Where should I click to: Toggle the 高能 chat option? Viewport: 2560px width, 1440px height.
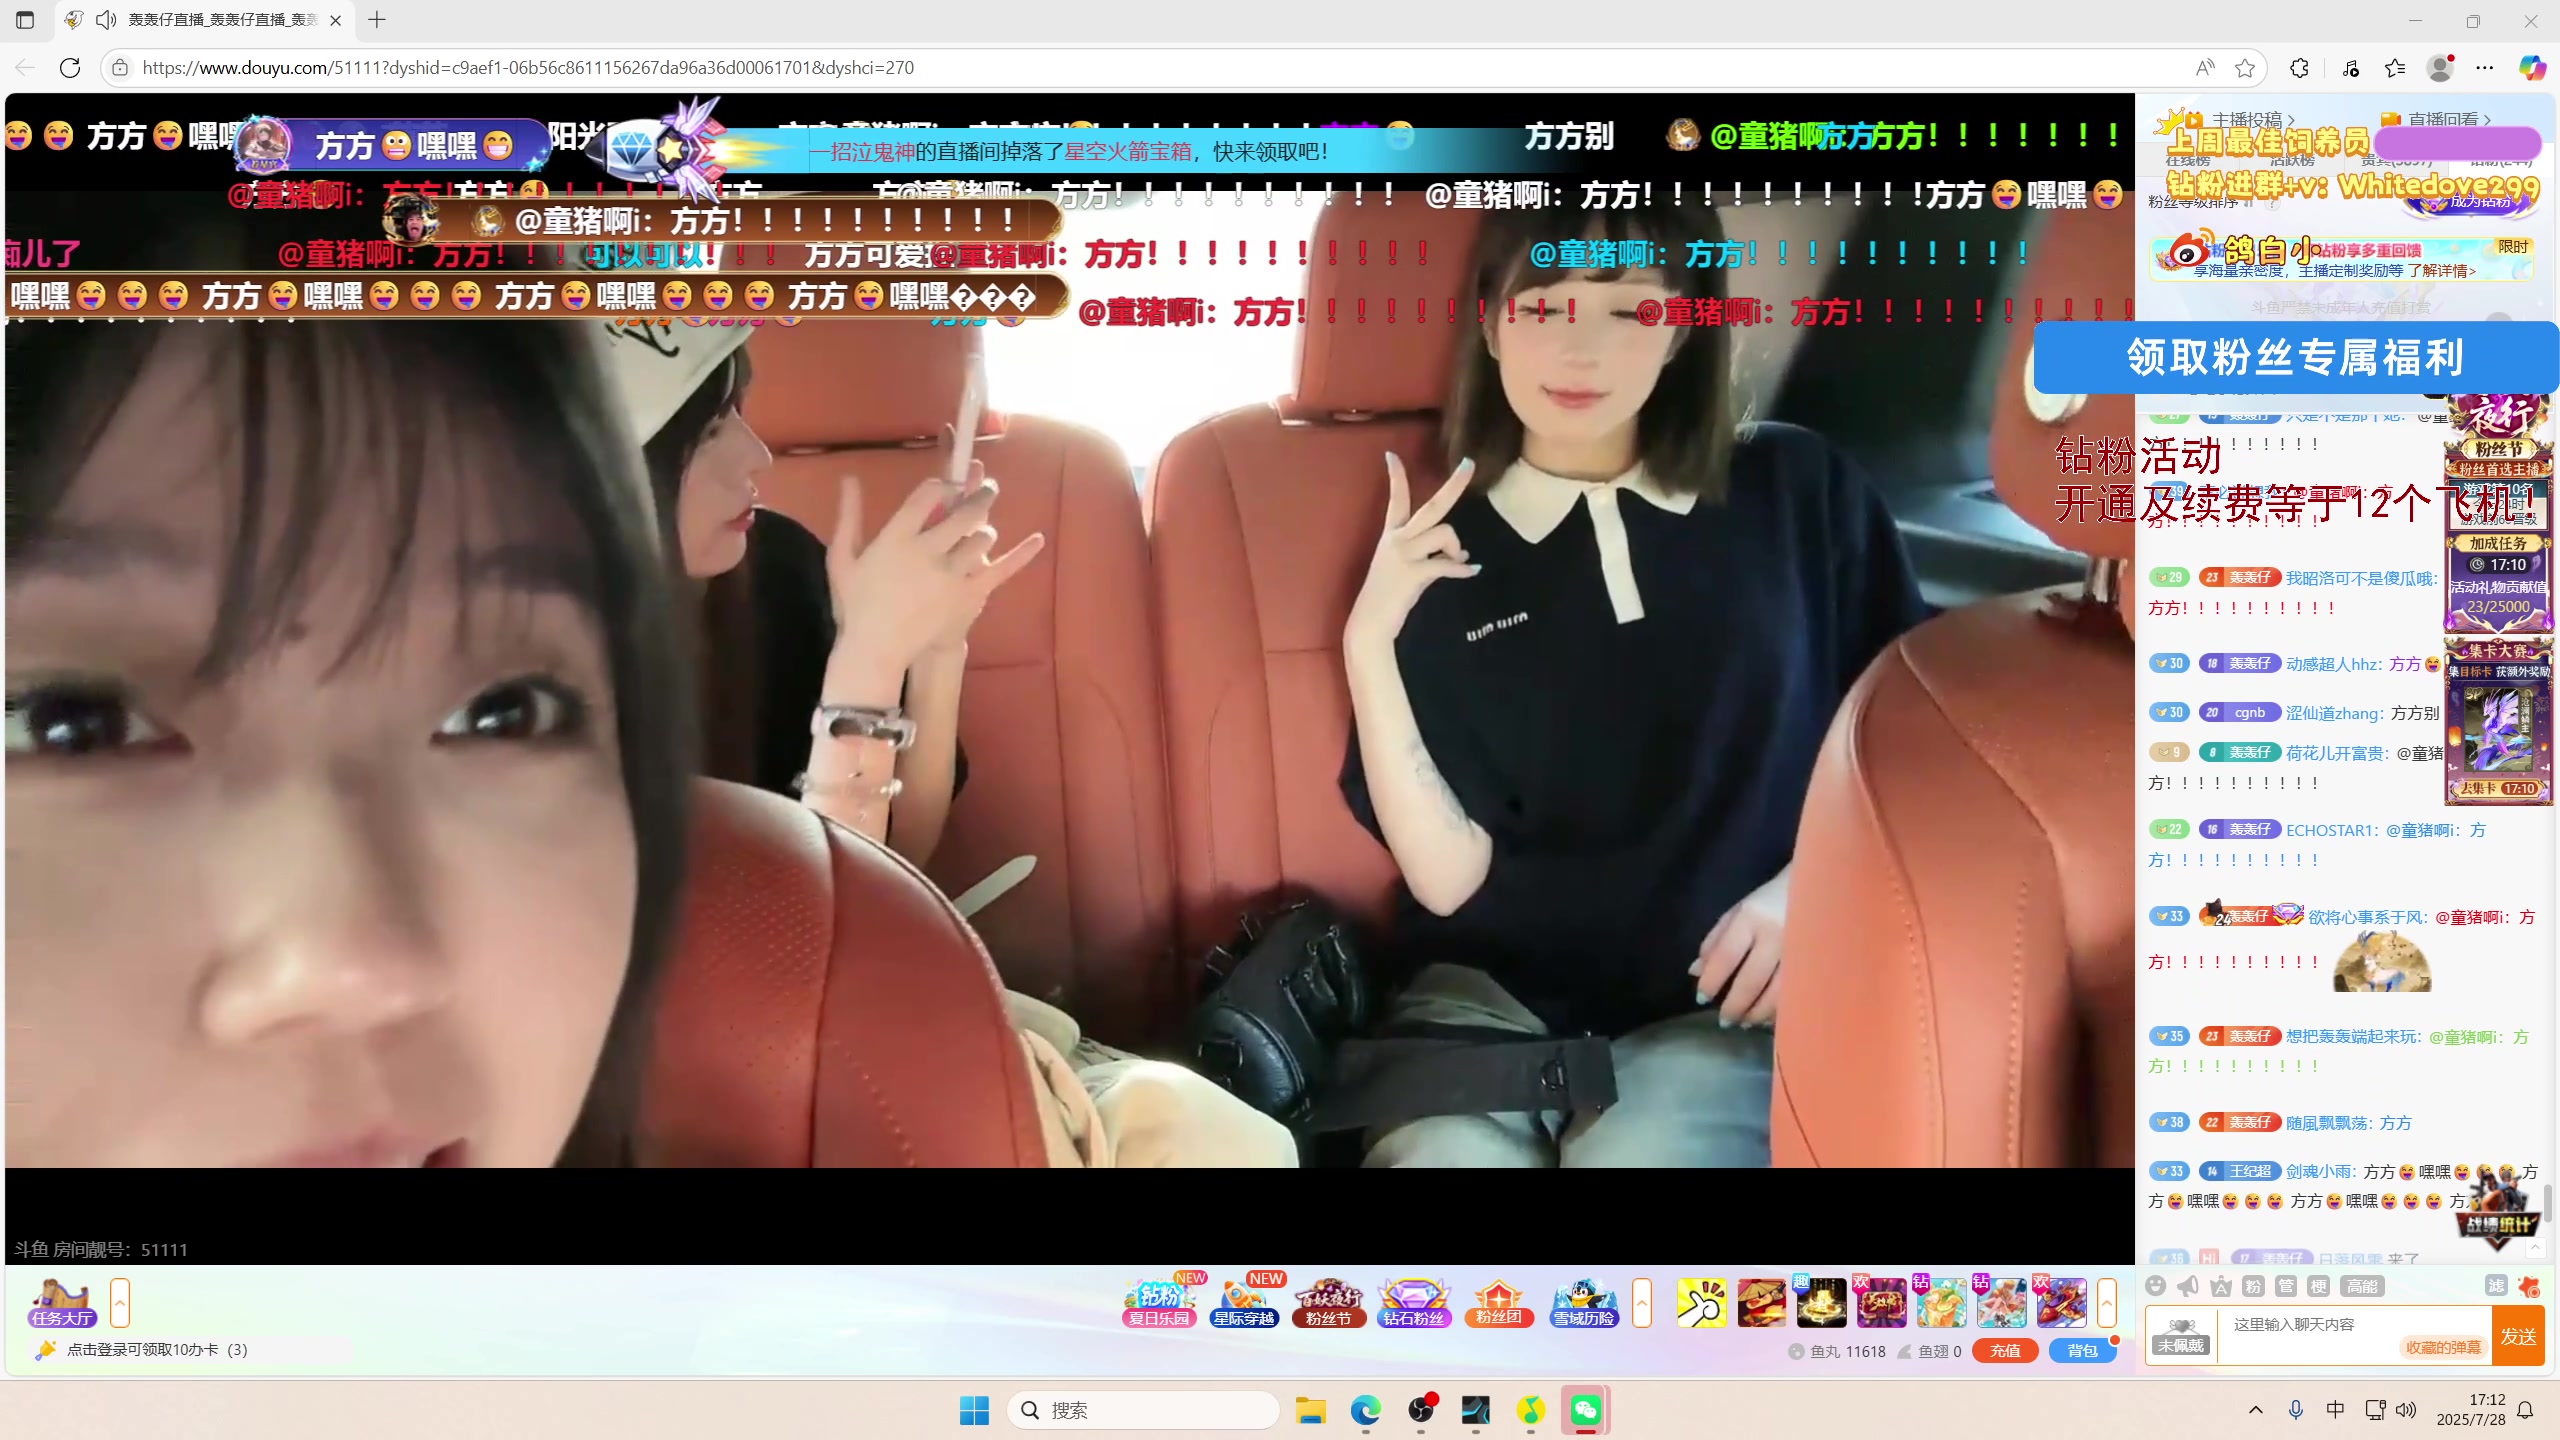point(2362,1286)
